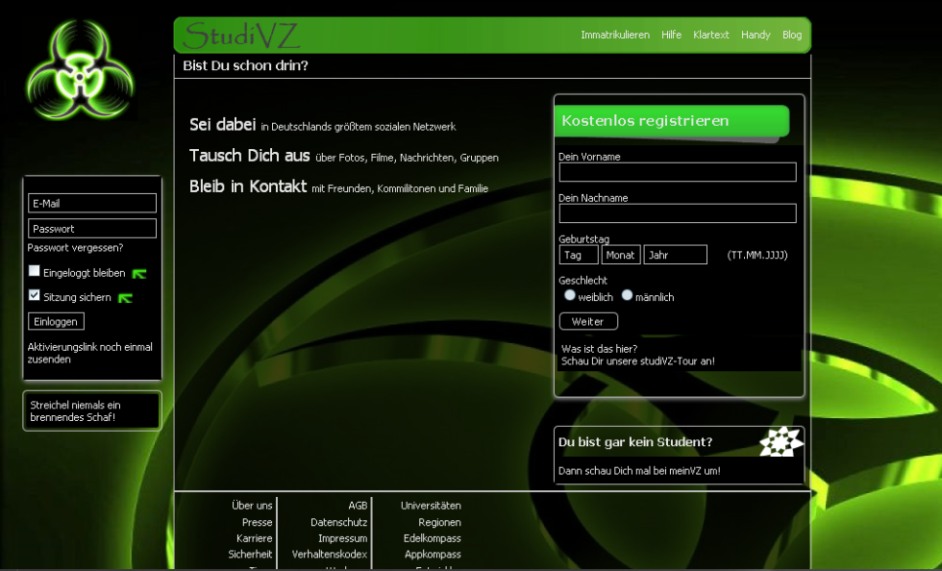Select the weiblich radio button
Viewport: 942px width, 571px height.
(x=570, y=295)
